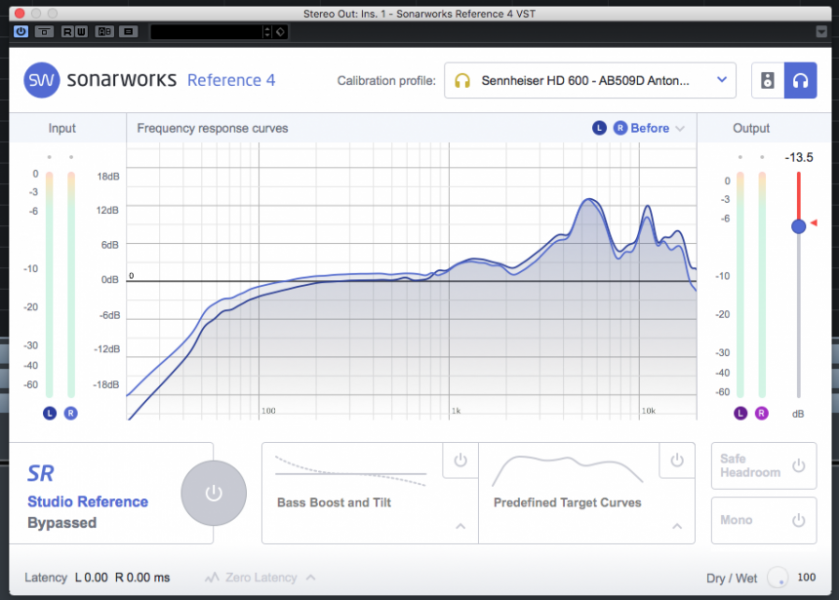Toggle the L curve visibility indicator

tap(599, 128)
